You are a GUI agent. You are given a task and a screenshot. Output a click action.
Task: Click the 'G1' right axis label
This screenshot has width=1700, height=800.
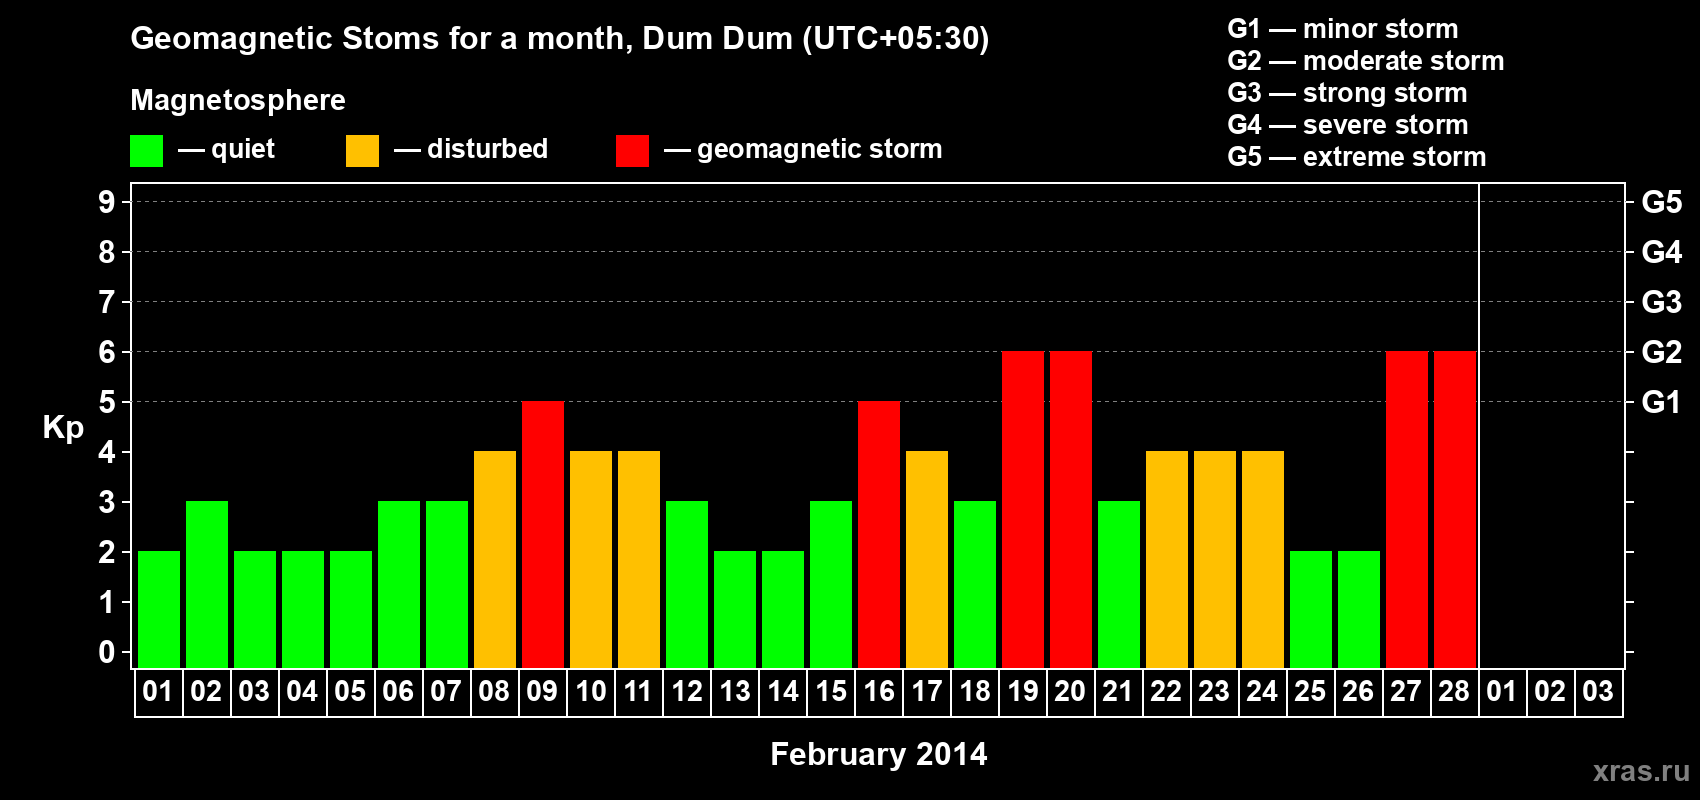(x=1662, y=402)
